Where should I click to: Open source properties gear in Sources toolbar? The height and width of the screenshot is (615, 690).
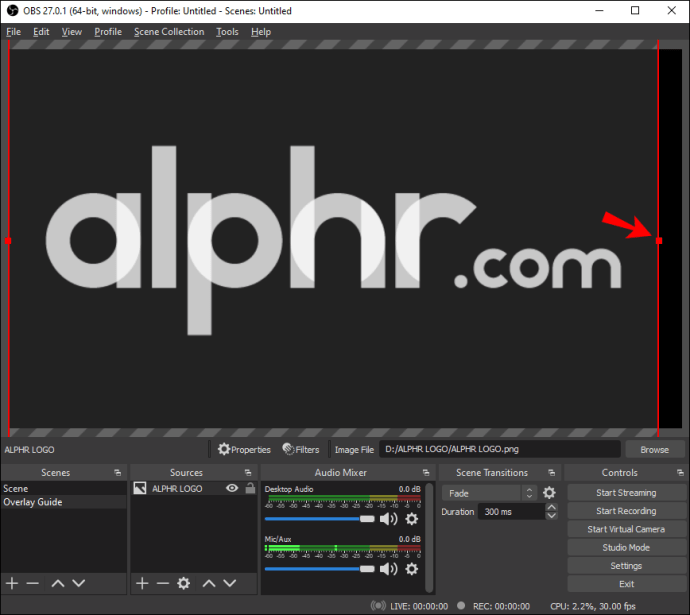(184, 583)
